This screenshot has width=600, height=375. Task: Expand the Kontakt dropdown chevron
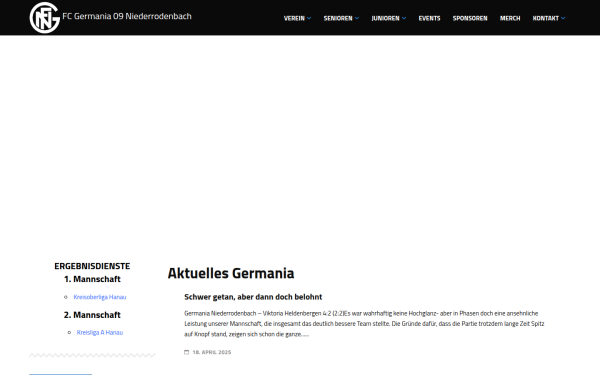pos(563,18)
